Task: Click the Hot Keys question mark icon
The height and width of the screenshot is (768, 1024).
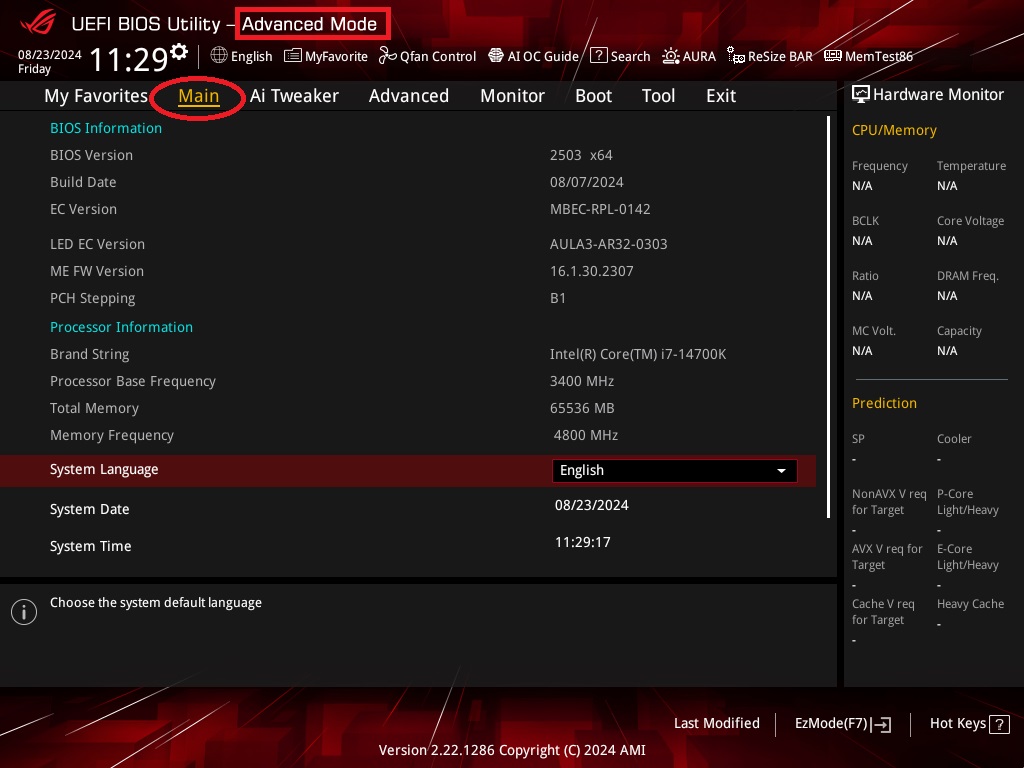Action: click(x=999, y=724)
